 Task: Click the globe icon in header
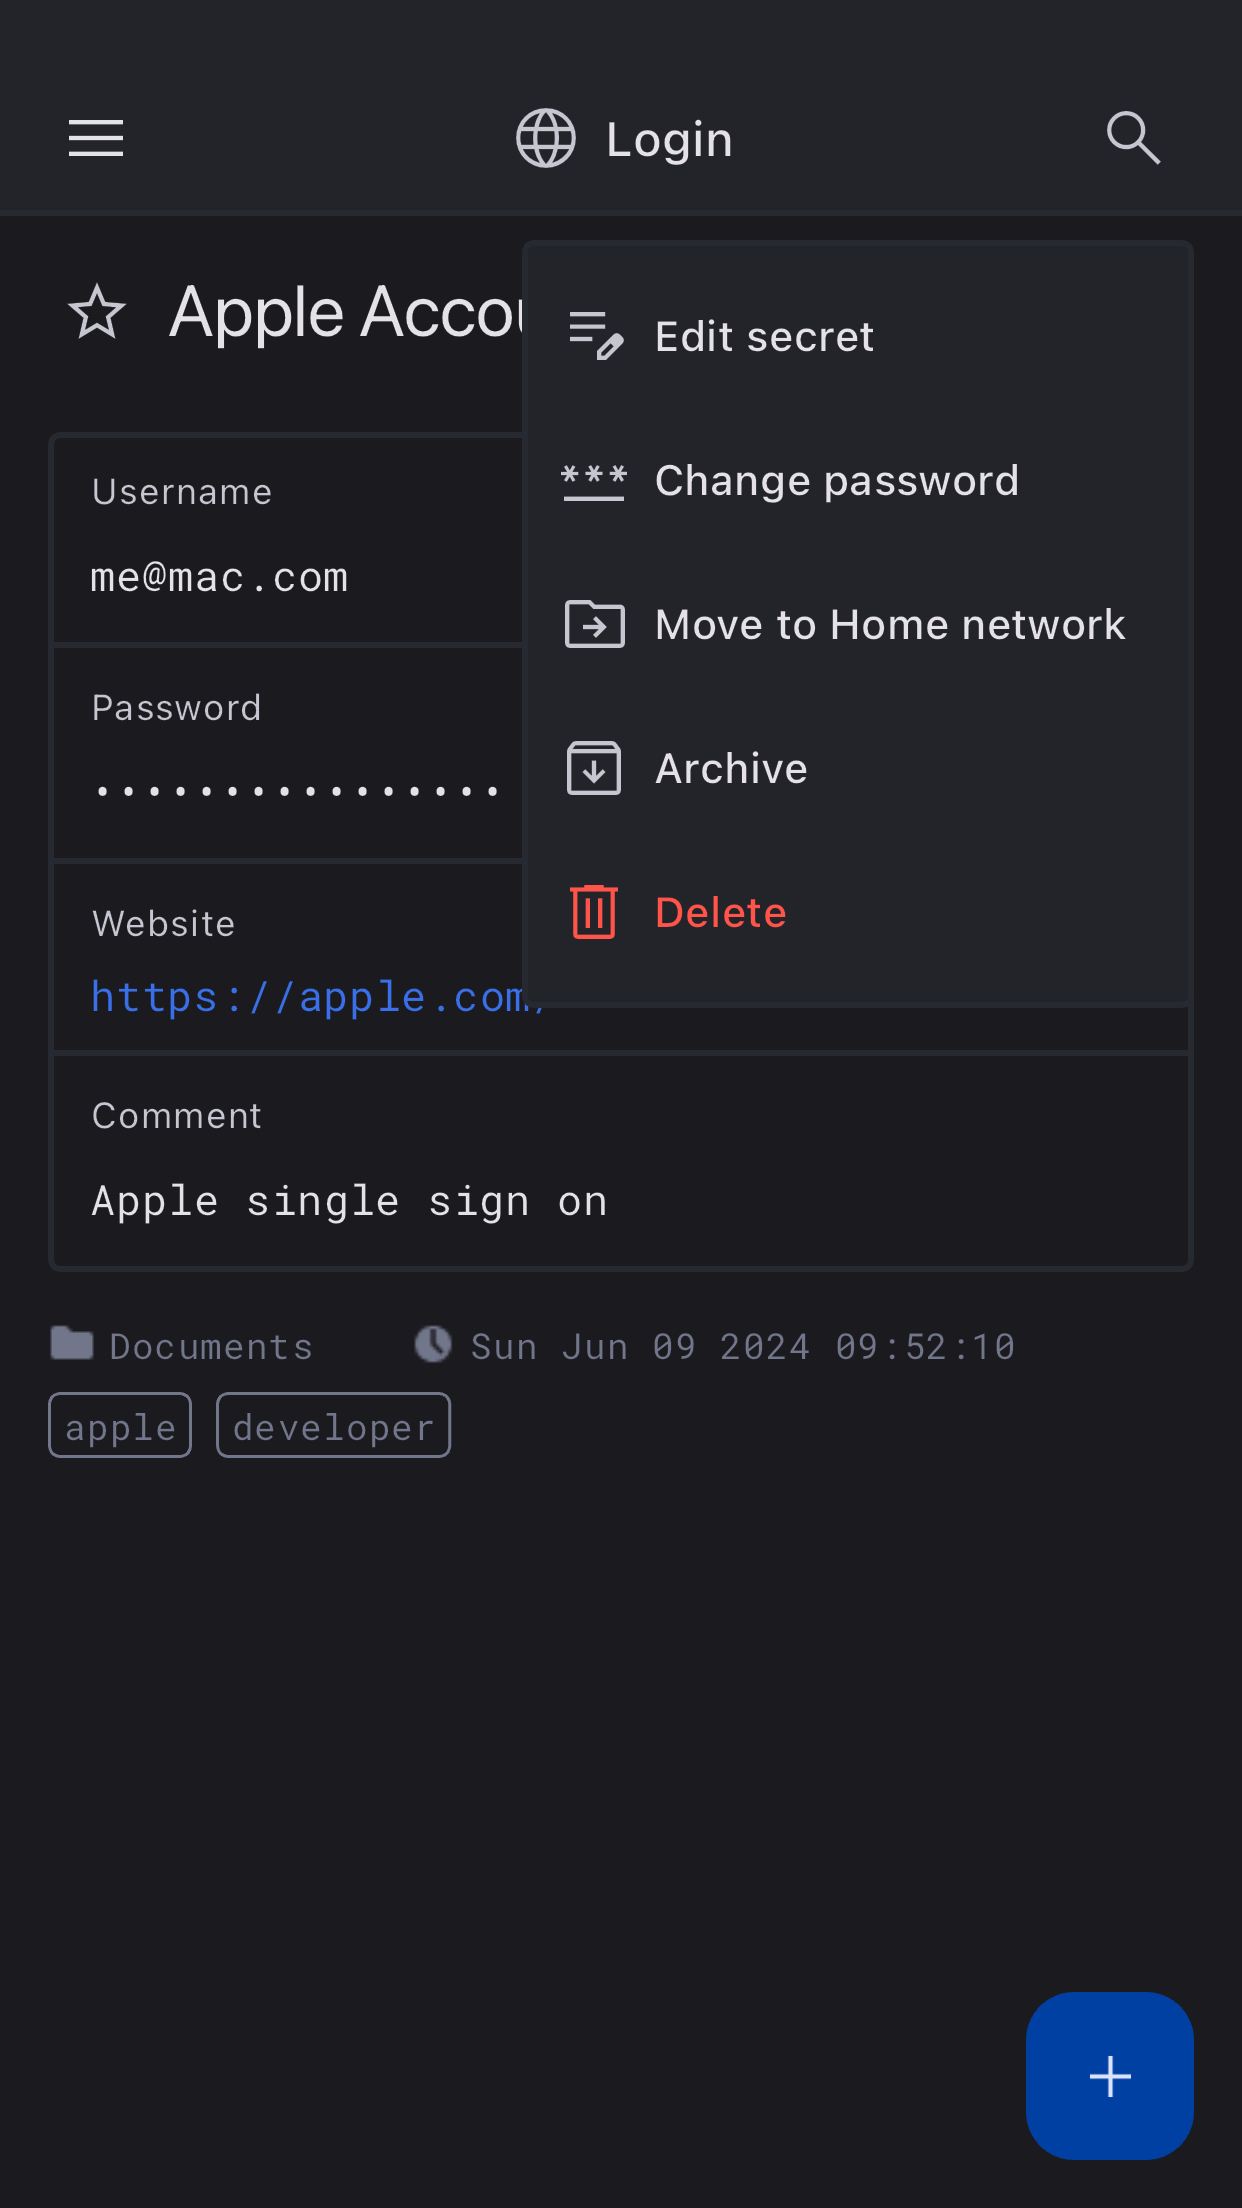pyautogui.click(x=546, y=138)
